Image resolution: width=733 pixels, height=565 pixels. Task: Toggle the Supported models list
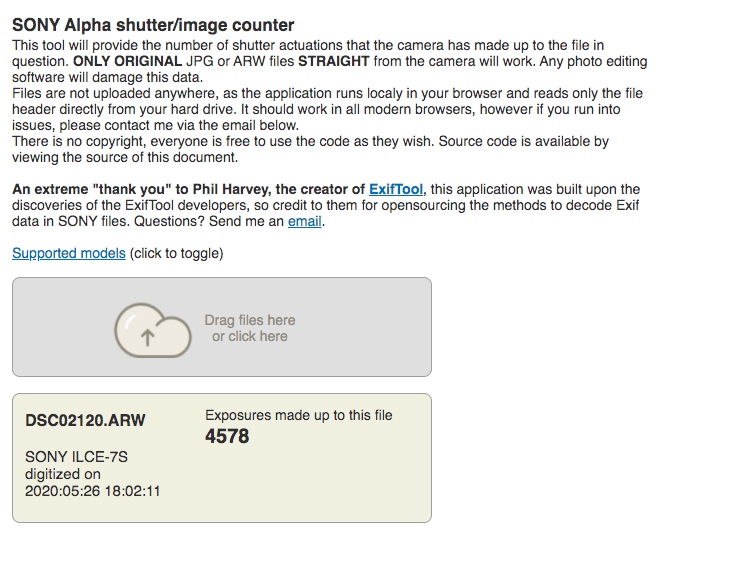69,253
